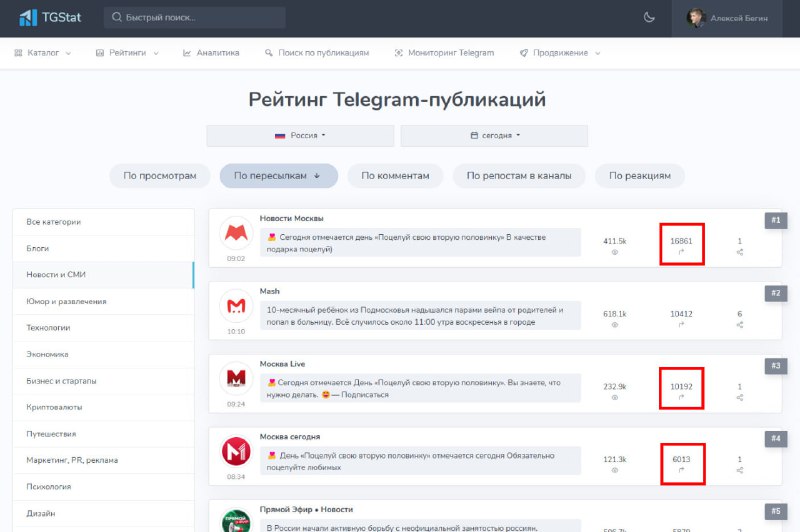
Task: Click share icon in Москва Live row
Action: click(x=740, y=397)
